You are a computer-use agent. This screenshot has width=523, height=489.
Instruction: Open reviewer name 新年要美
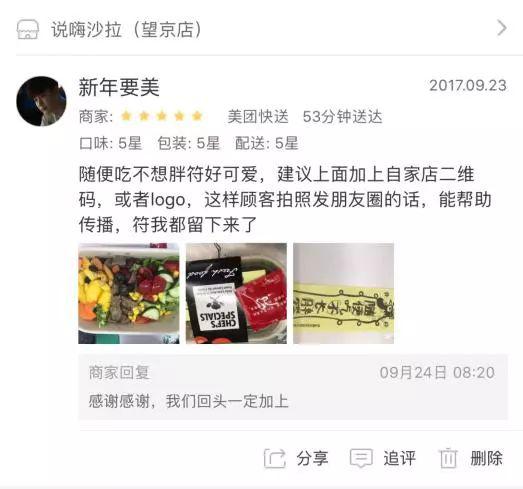(x=119, y=87)
